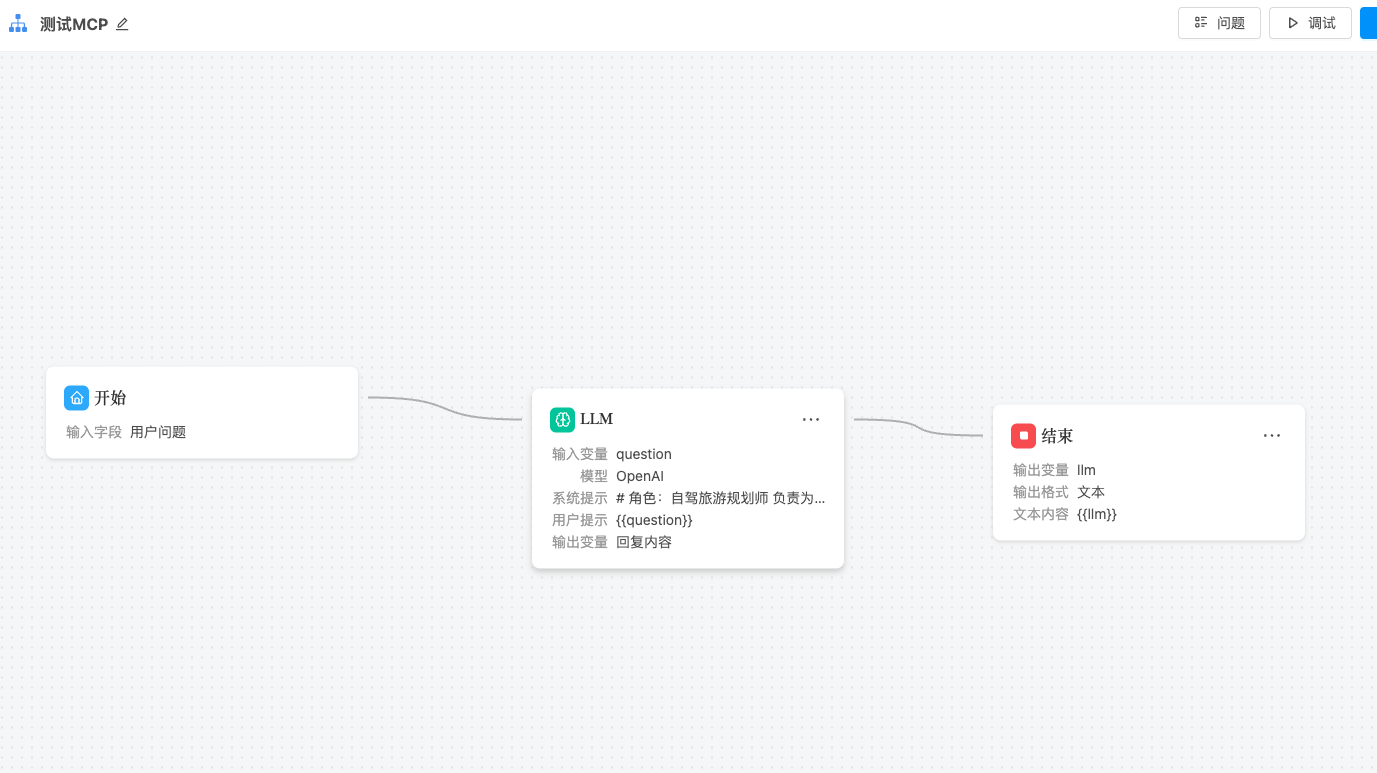Click the checklist icon in 问题 button
Image resolution: width=1377 pixels, height=773 pixels.
pos(1201,23)
